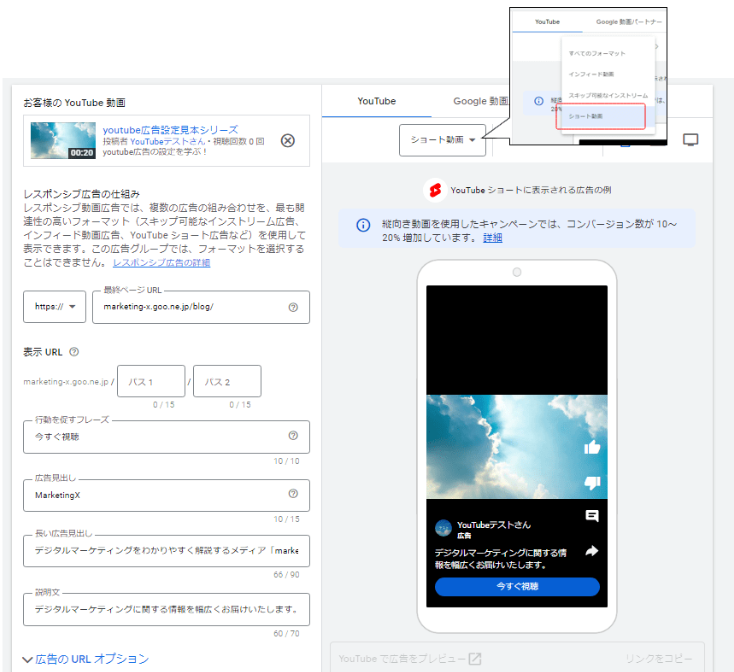Image resolution: width=734 pixels, height=672 pixels.
Task: Click the 行動を促すフレーズ input field
Action: 166,437
